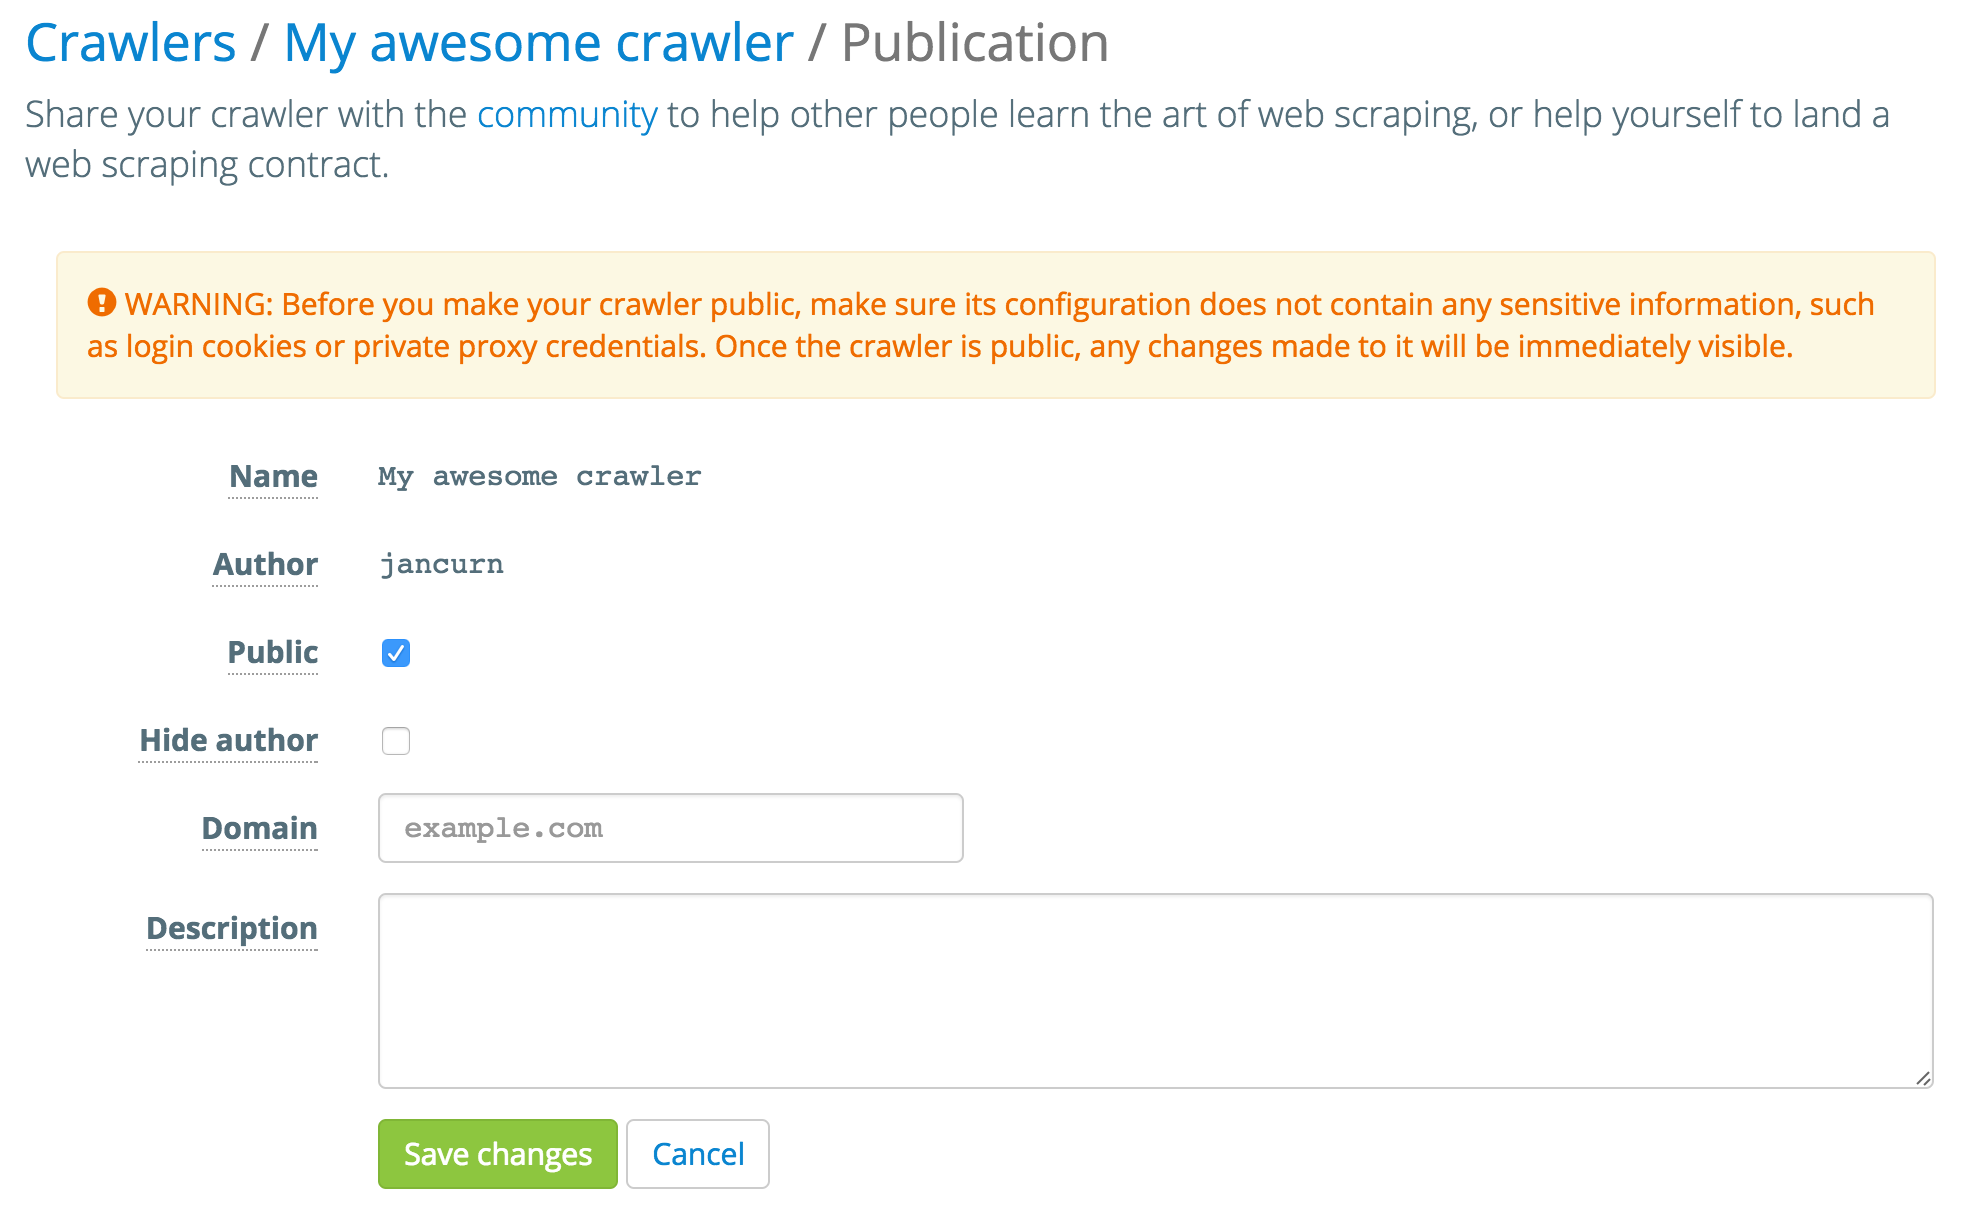Click the Public field label
1974x1220 pixels.
tap(272, 653)
